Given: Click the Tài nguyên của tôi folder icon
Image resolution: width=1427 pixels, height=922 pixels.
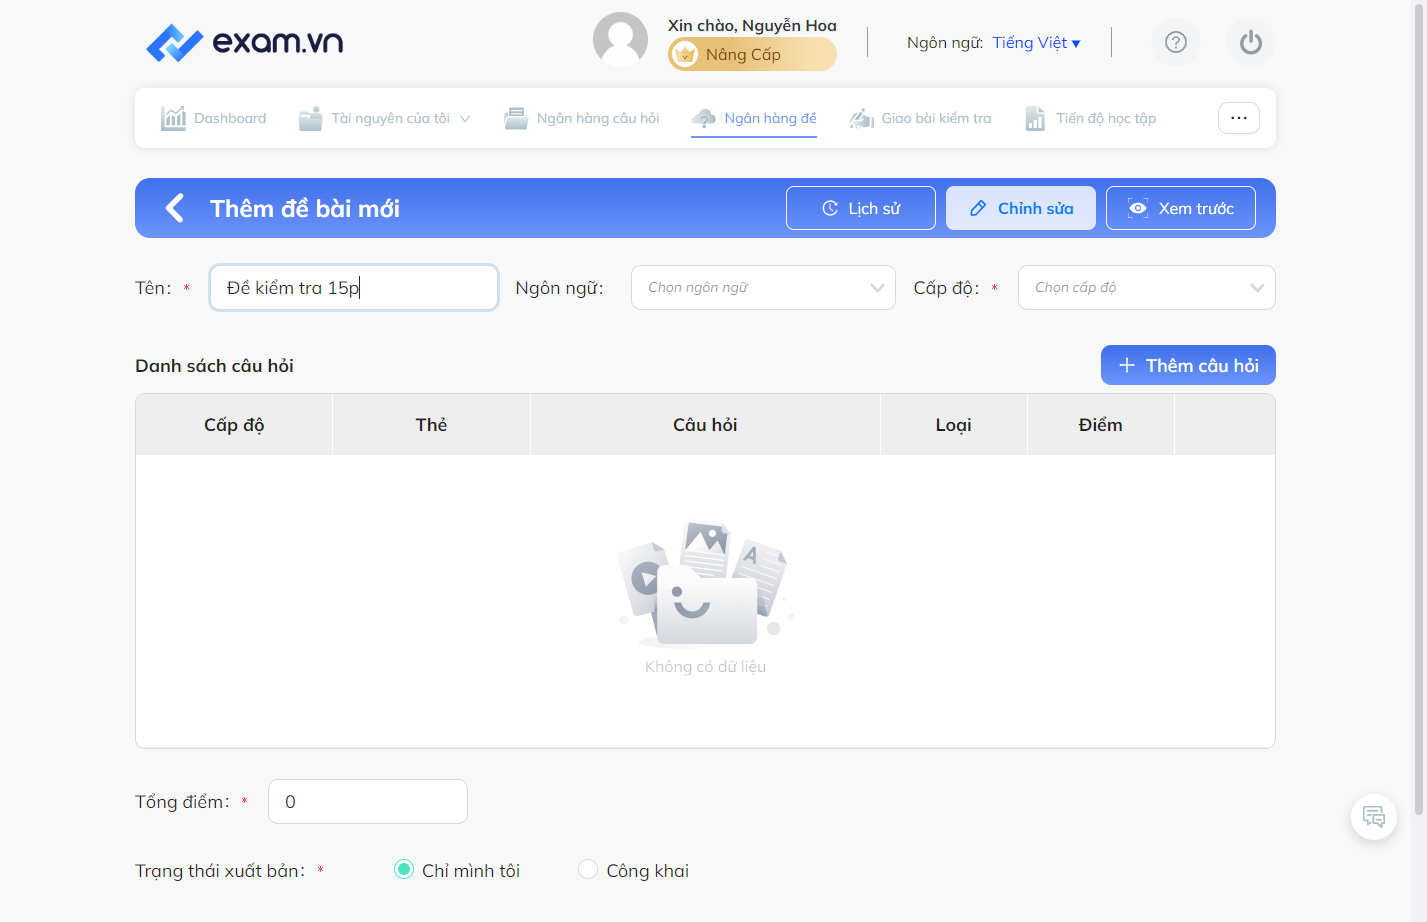Looking at the screenshot, I should click(311, 118).
